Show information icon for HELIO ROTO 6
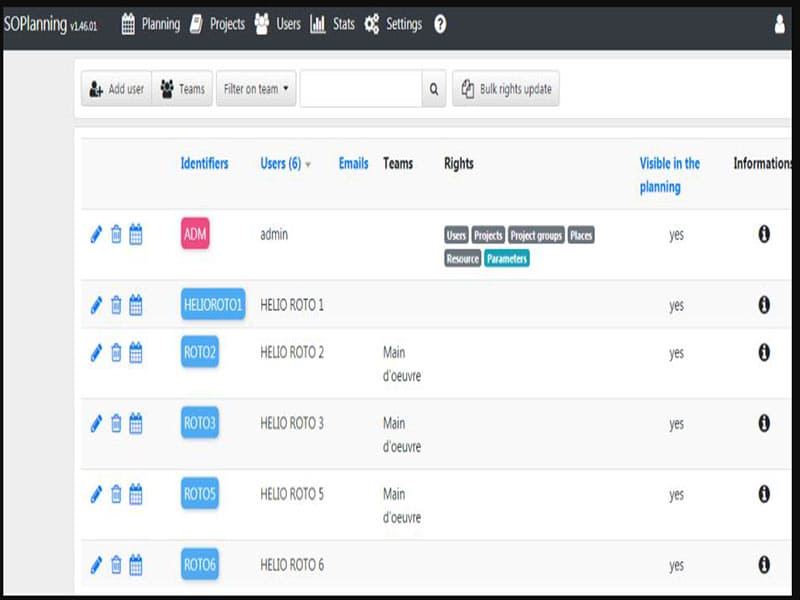This screenshot has width=800, height=600. tap(764, 564)
